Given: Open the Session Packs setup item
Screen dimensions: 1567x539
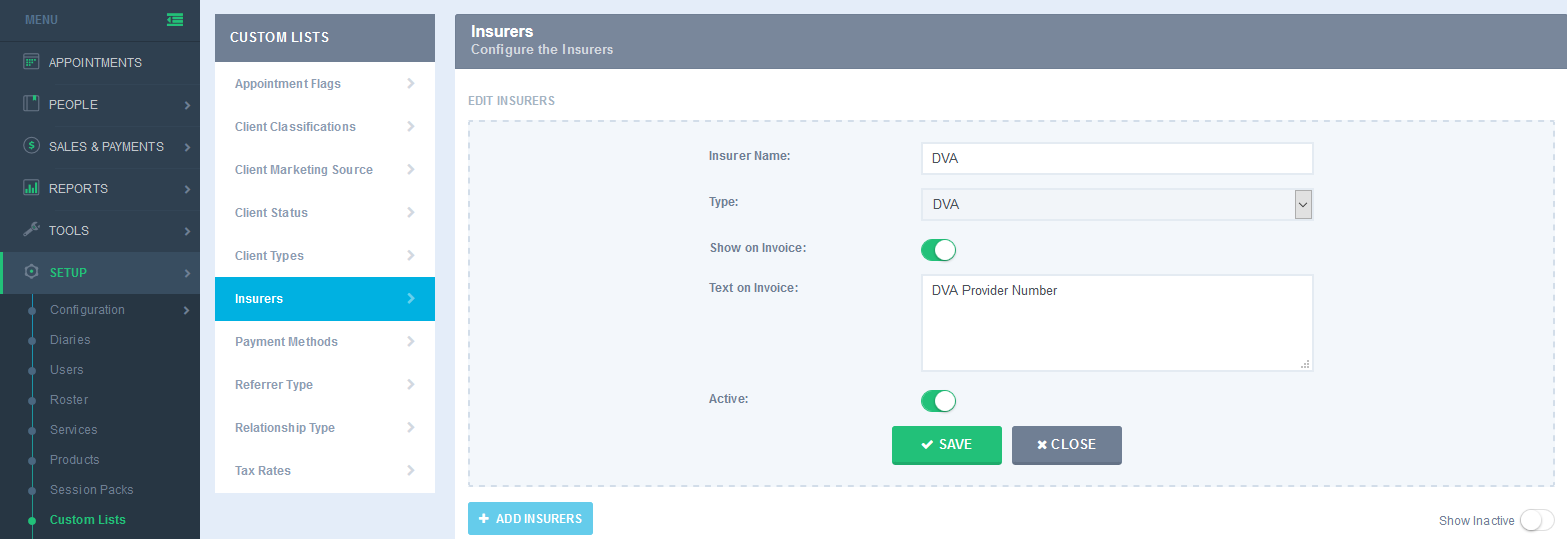Looking at the screenshot, I should click(92, 490).
